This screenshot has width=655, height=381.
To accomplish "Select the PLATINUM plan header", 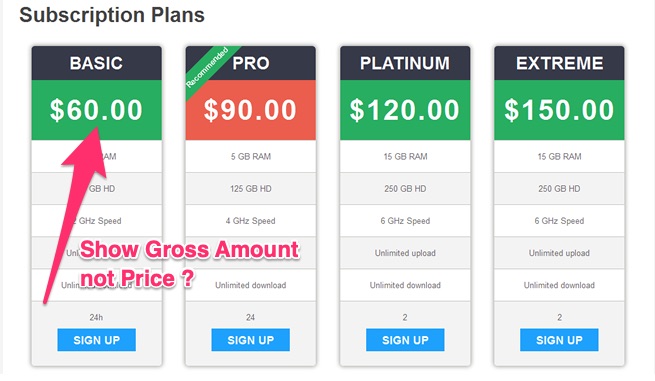I will click(405, 63).
